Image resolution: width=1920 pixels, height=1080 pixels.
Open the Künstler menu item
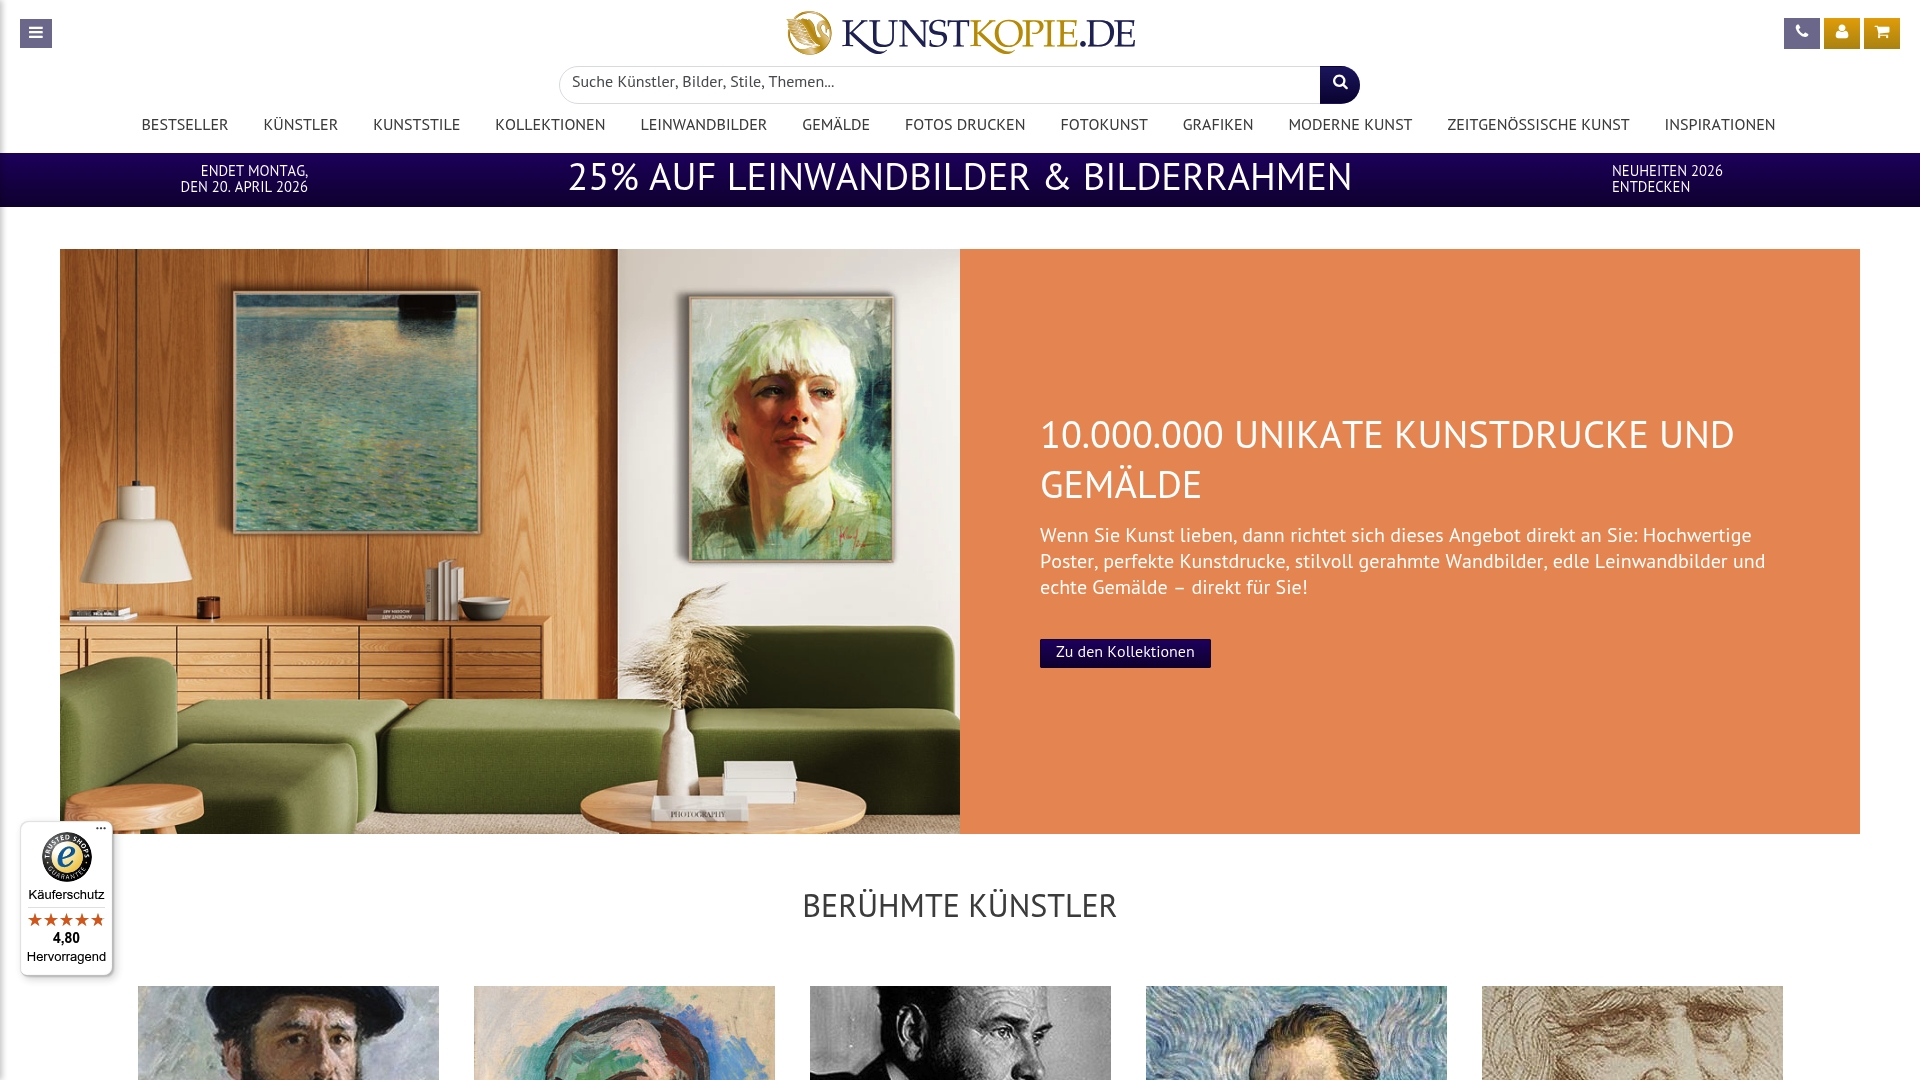click(300, 126)
